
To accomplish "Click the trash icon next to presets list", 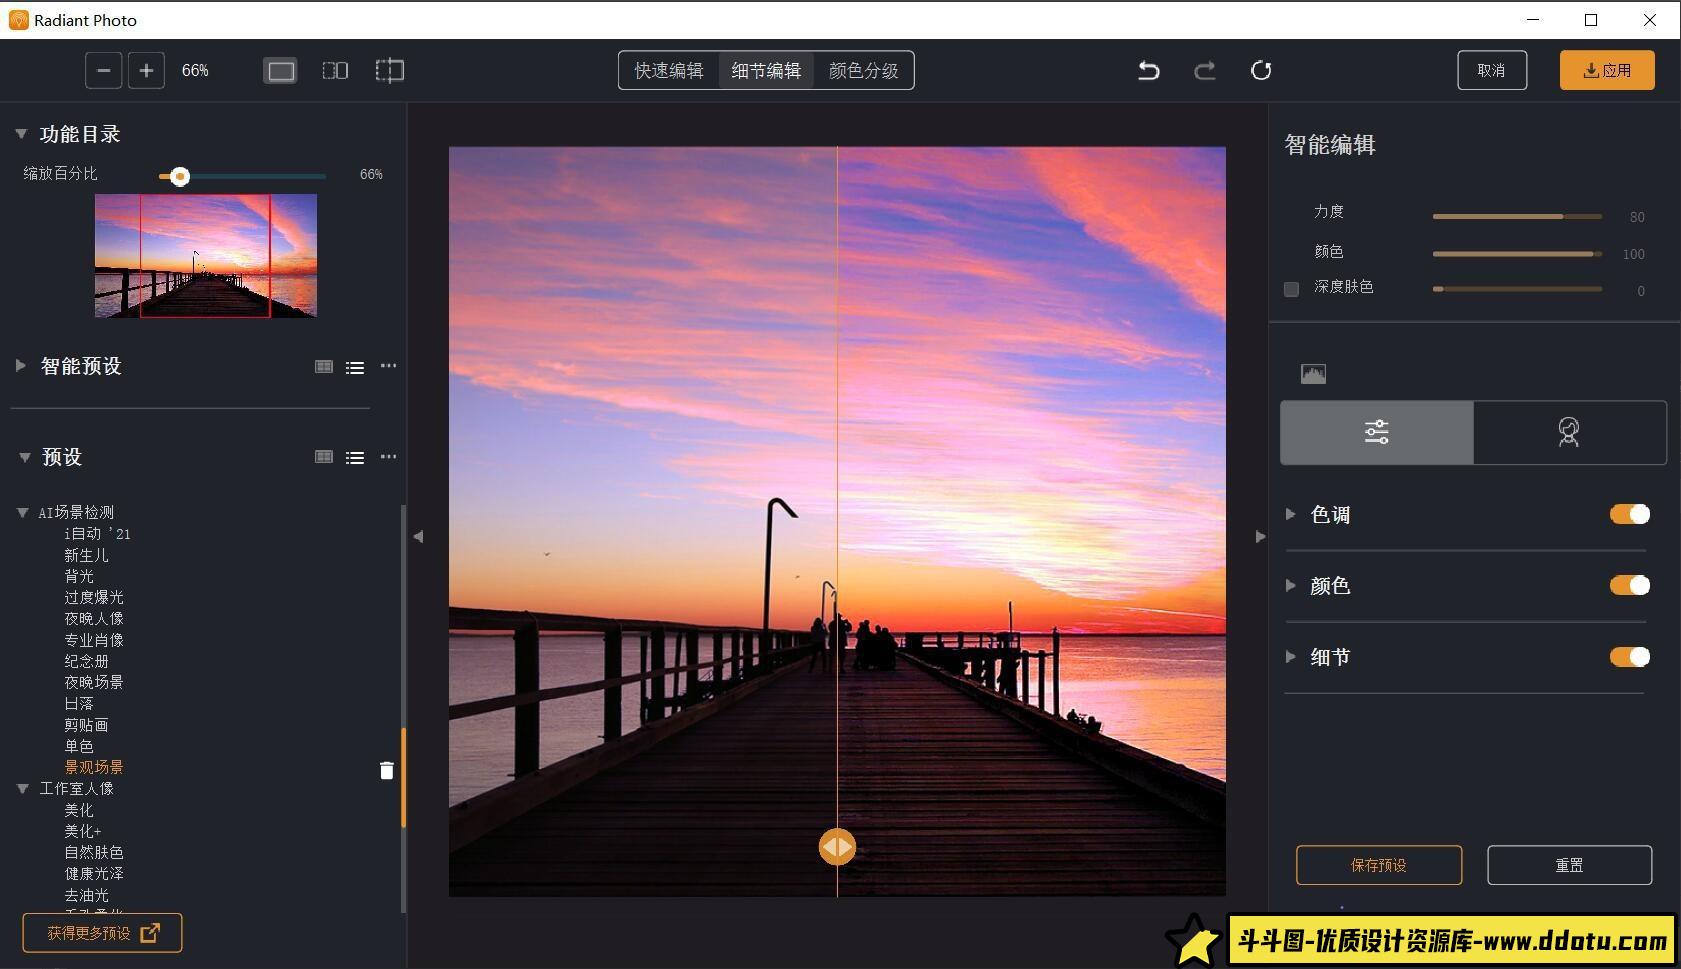I will click(386, 770).
